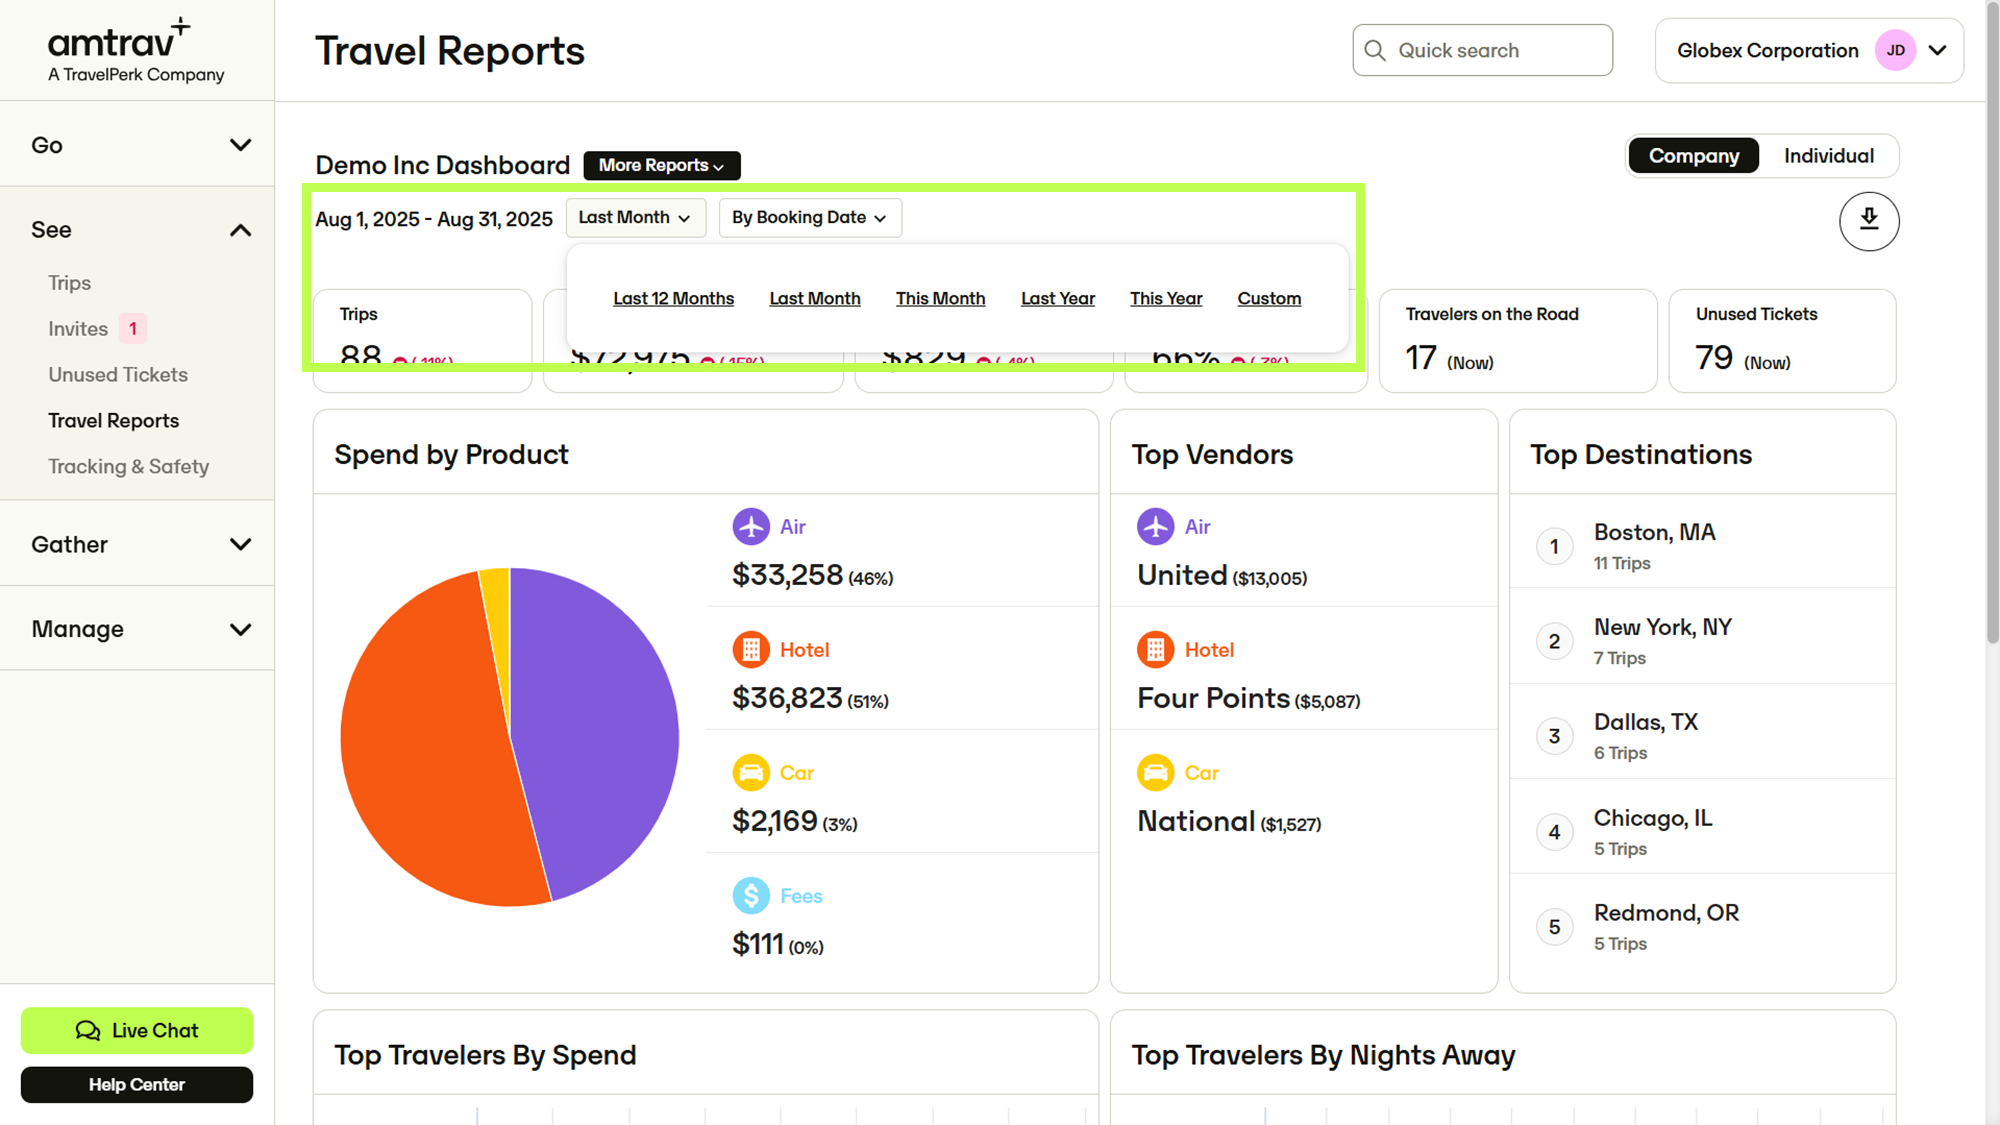Start a Live Chat
The width and height of the screenshot is (2000, 1125).
click(137, 1030)
